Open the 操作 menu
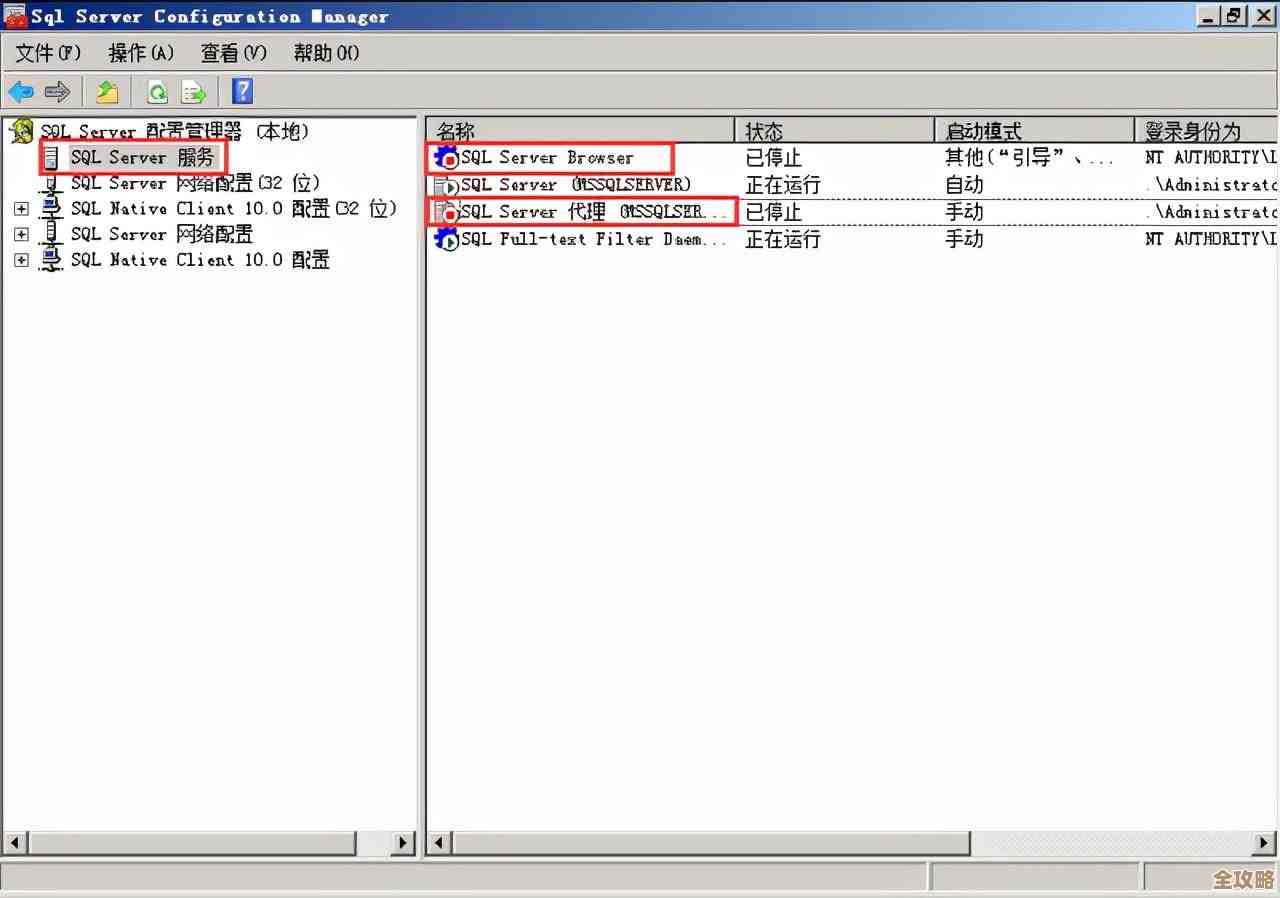 (139, 53)
